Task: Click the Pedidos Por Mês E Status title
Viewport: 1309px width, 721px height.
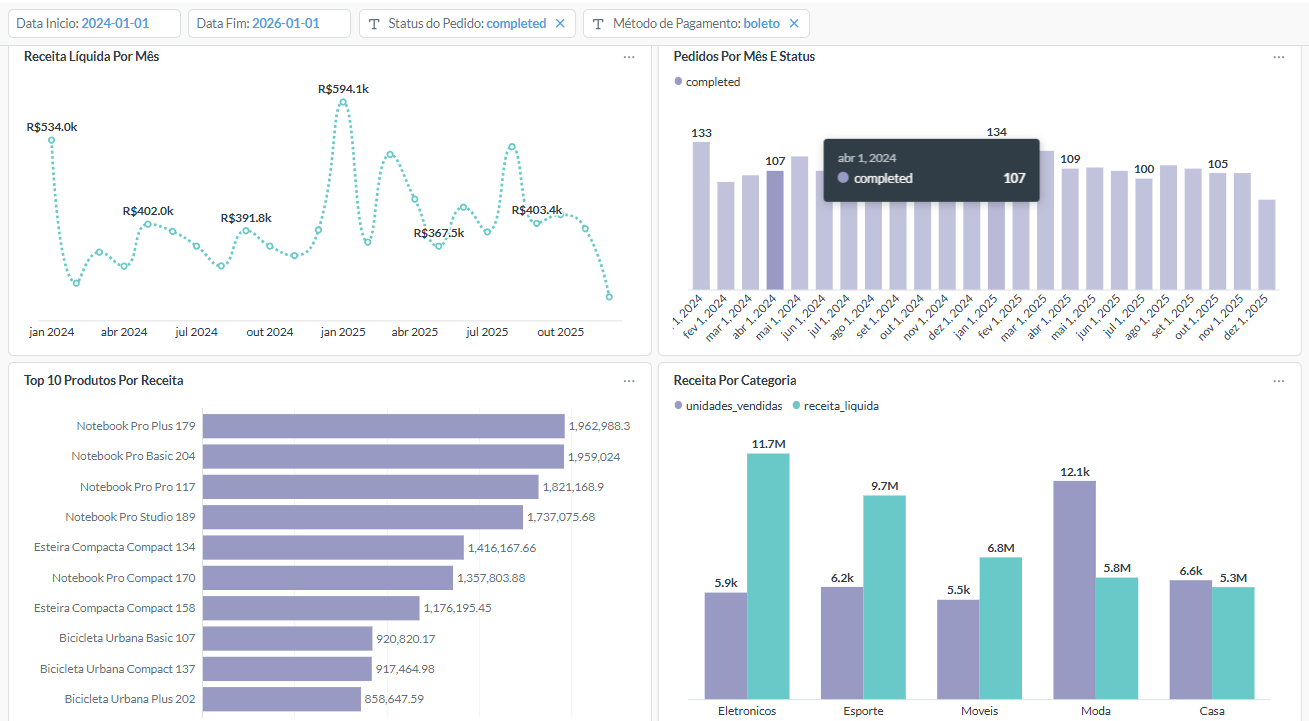Action: [744, 57]
